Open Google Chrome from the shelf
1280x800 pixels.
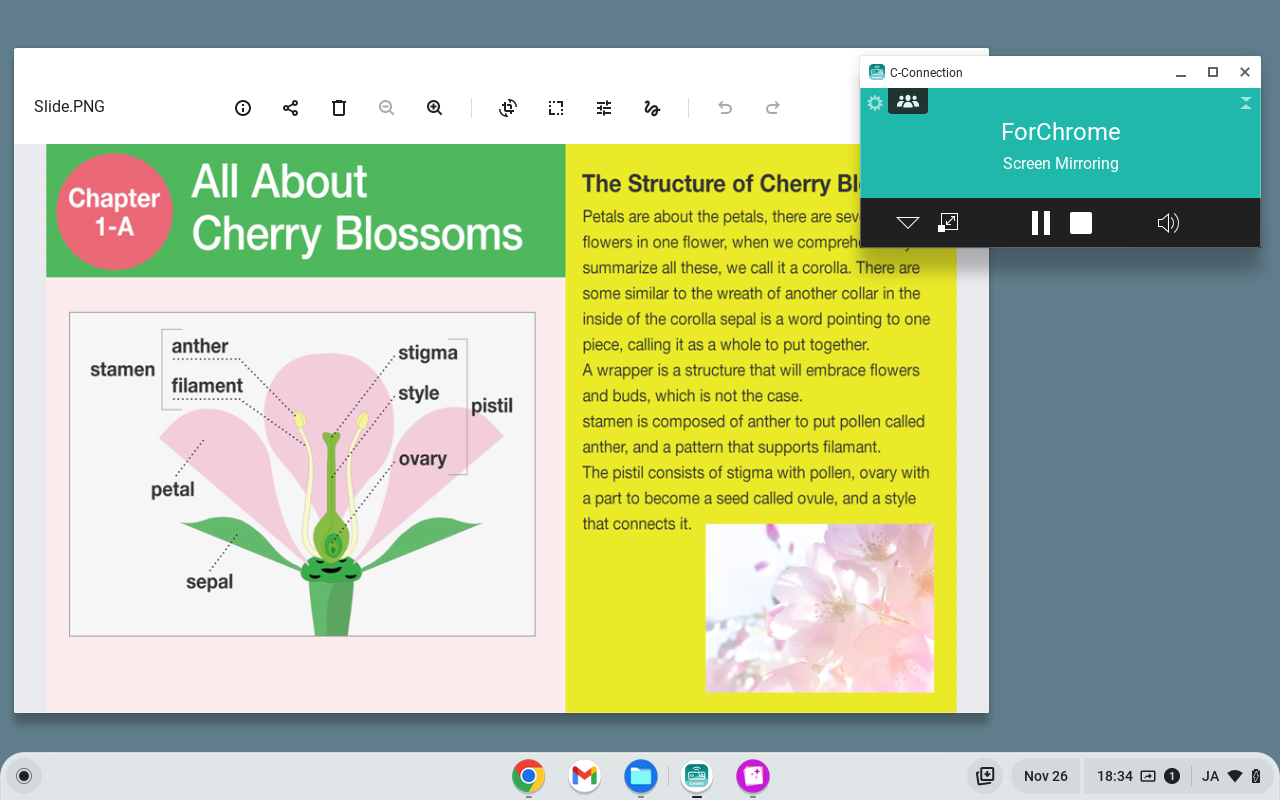click(x=528, y=776)
